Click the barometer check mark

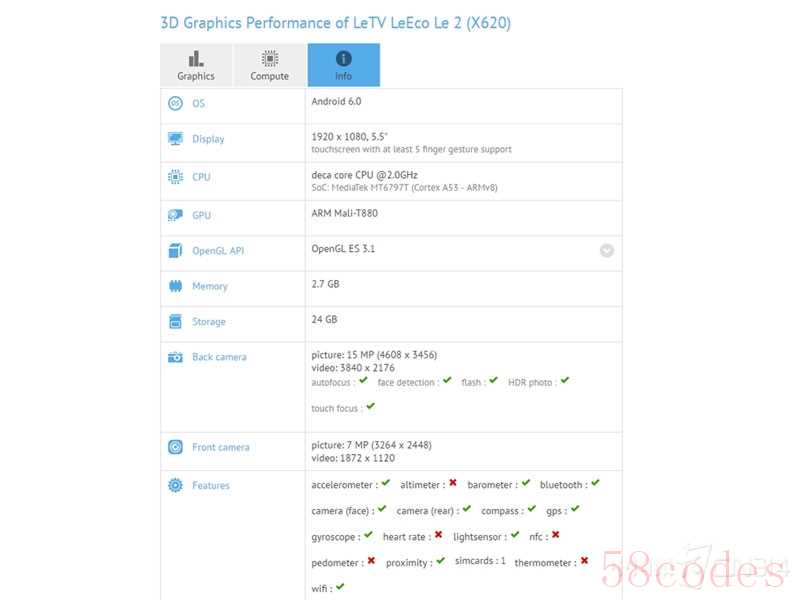526,483
